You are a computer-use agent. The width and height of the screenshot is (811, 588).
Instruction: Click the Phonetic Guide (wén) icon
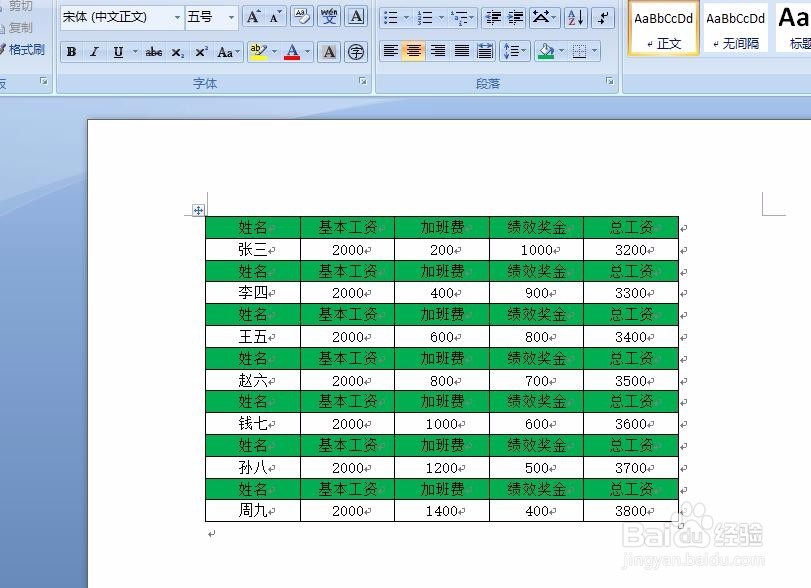coord(329,17)
